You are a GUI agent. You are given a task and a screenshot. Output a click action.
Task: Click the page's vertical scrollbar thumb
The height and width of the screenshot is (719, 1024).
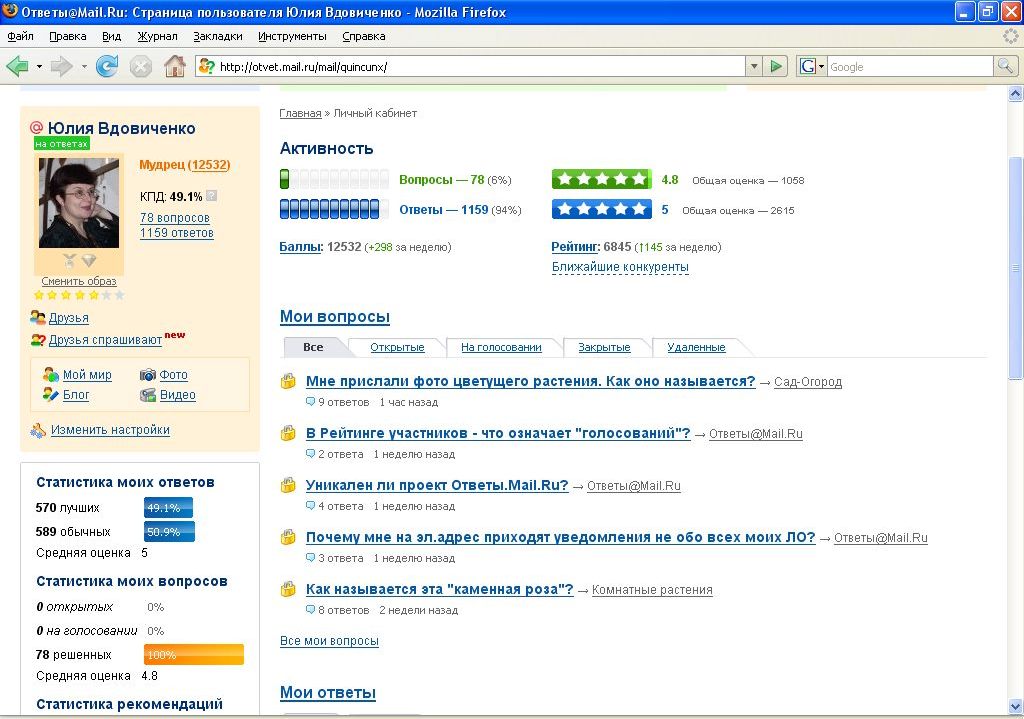tap(1015, 268)
